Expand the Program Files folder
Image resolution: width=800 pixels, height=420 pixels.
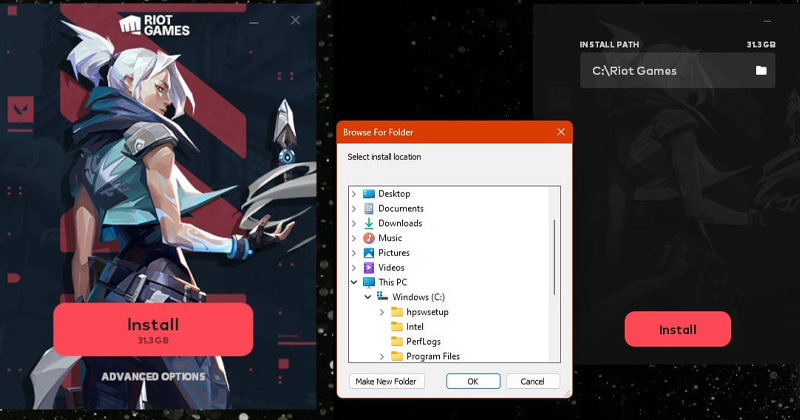pos(382,356)
